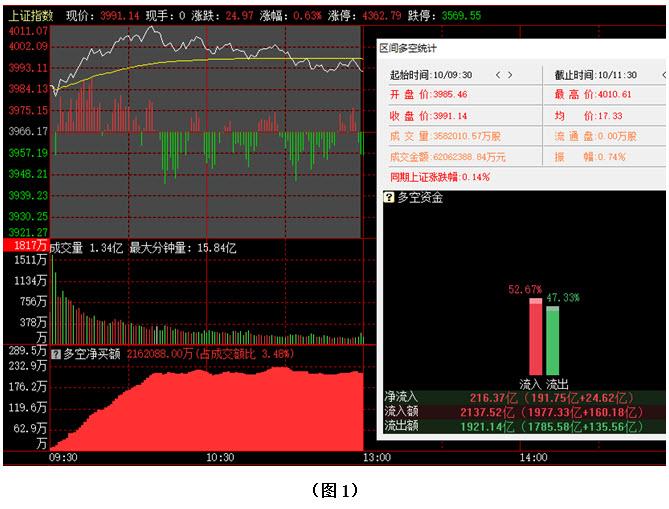This screenshot has width=669, height=509.
Task: Click the 截止时间 value 10/11:30
Action: [619, 75]
